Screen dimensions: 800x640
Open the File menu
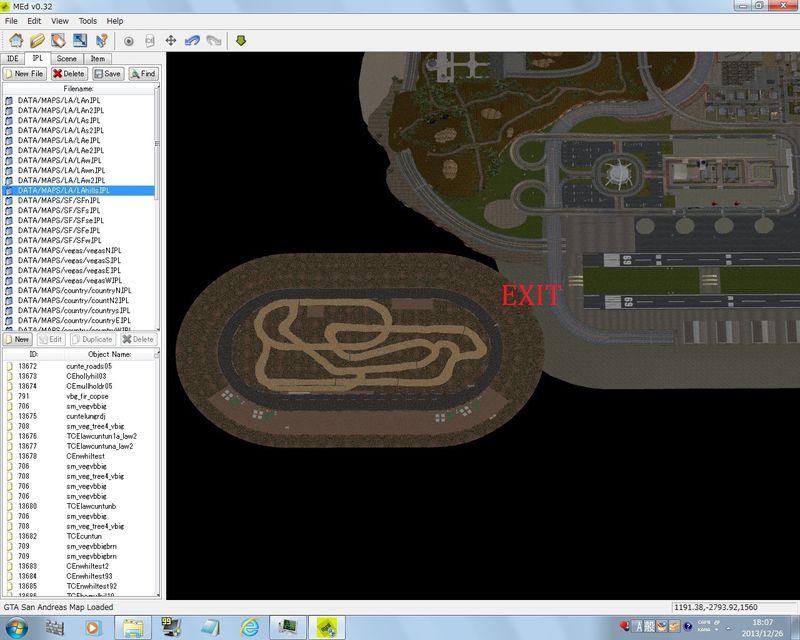coord(11,21)
